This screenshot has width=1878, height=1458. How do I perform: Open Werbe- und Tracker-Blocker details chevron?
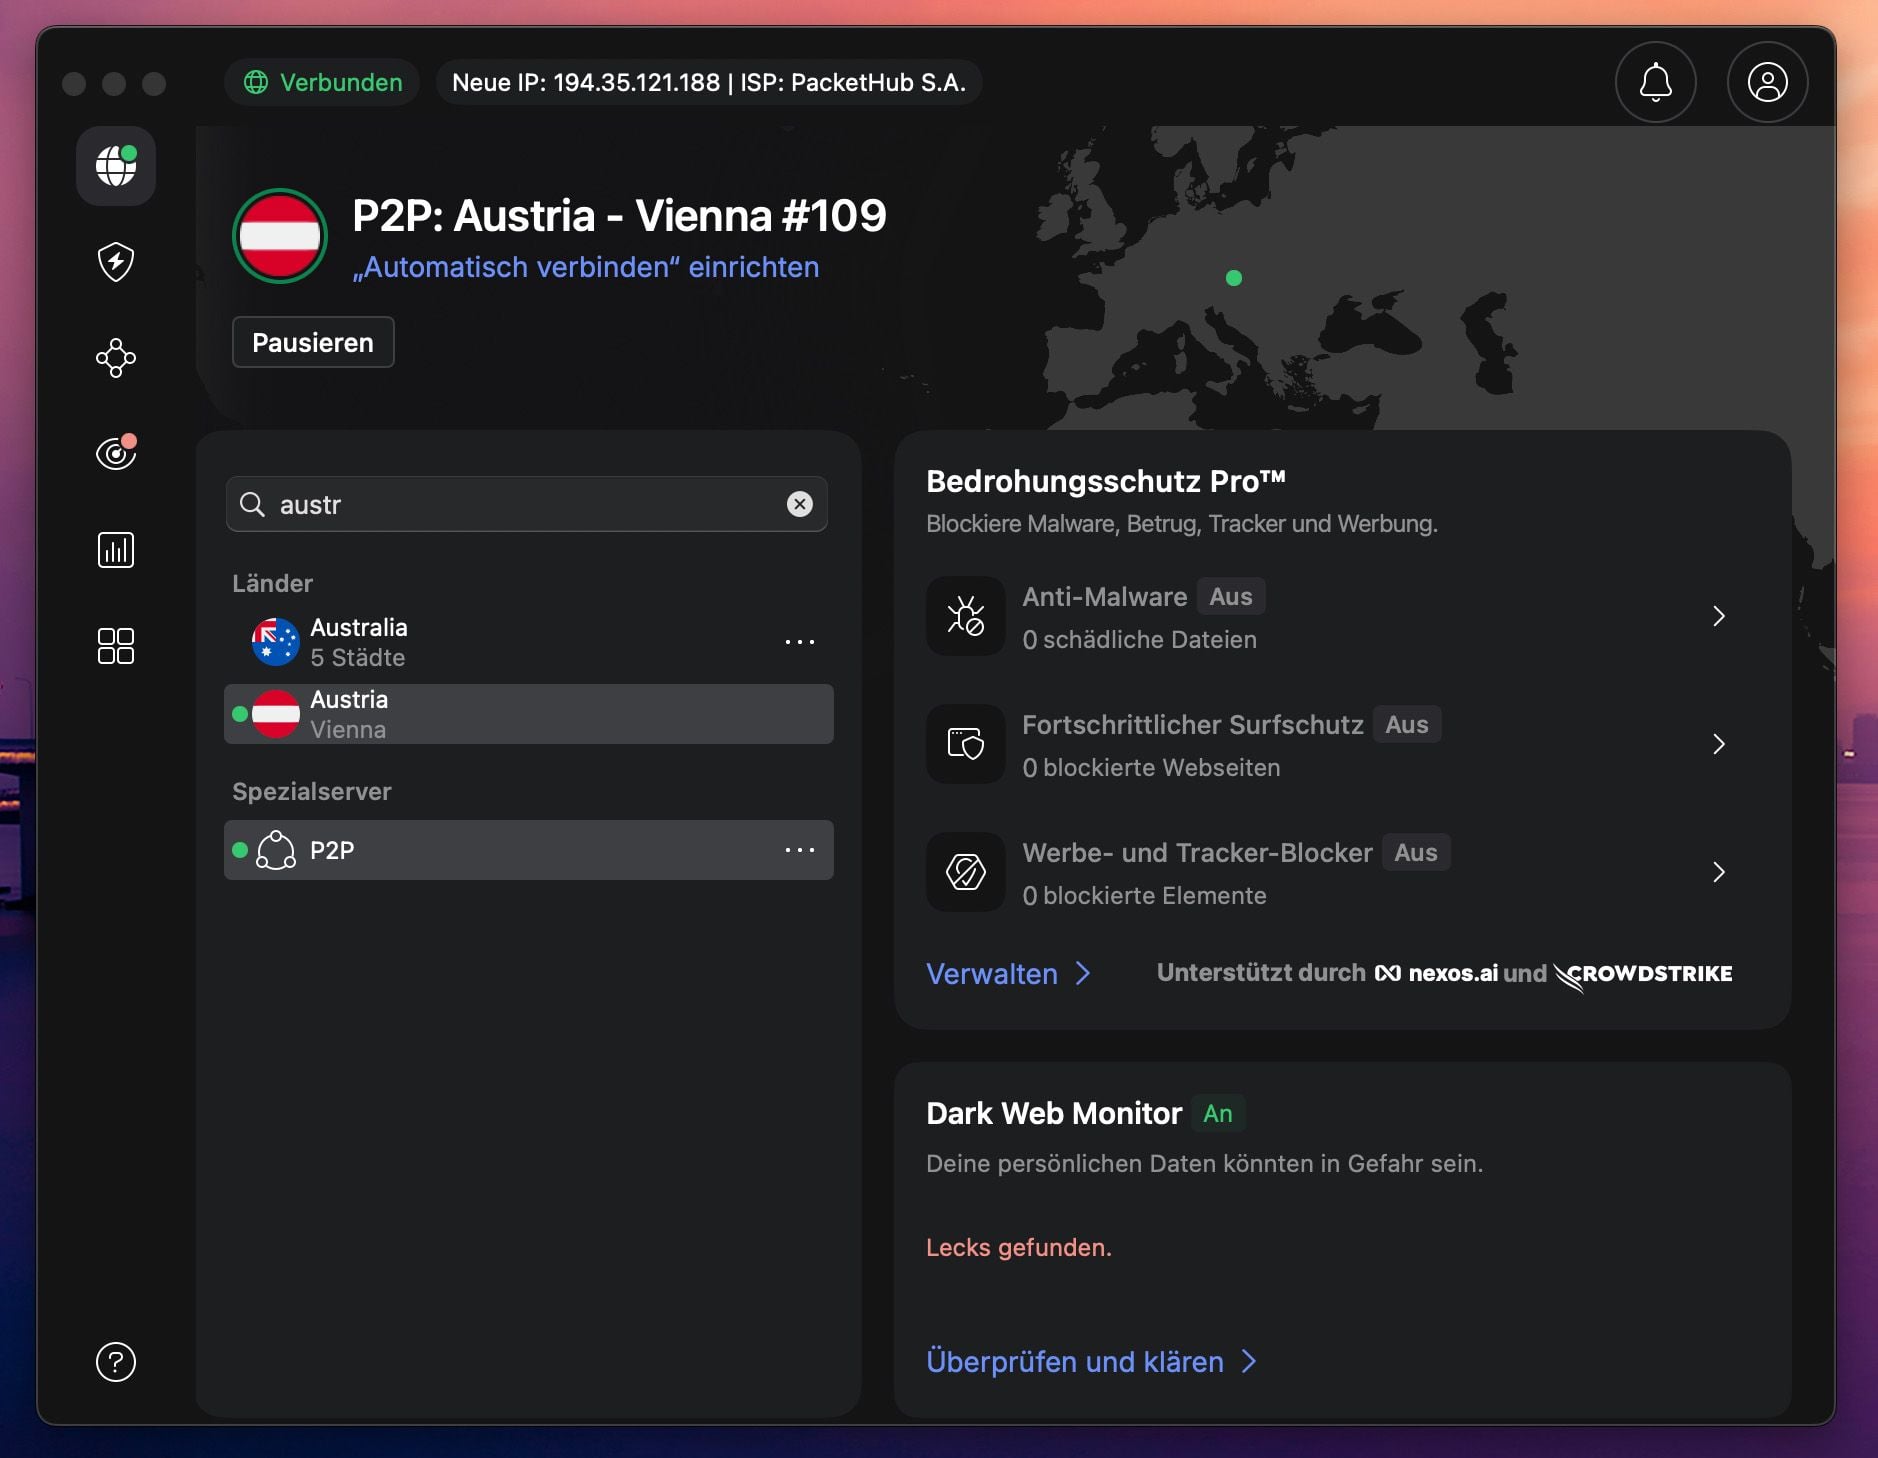(x=1720, y=872)
